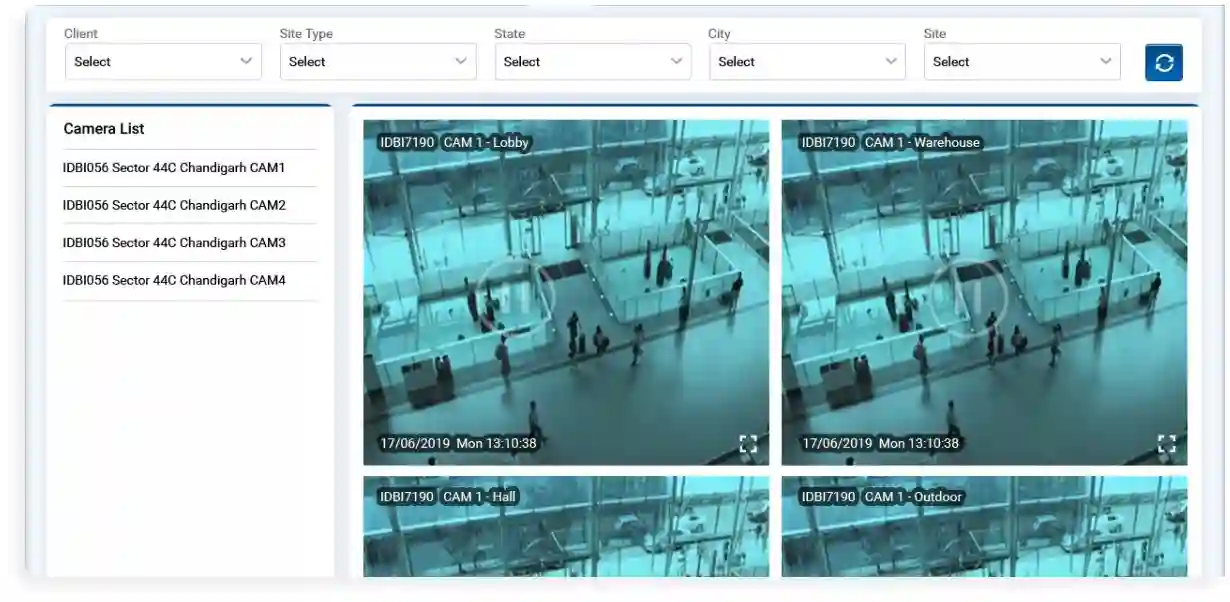Play the CAM 1 Warehouse video
The width and height of the screenshot is (1230, 602).
968,297
